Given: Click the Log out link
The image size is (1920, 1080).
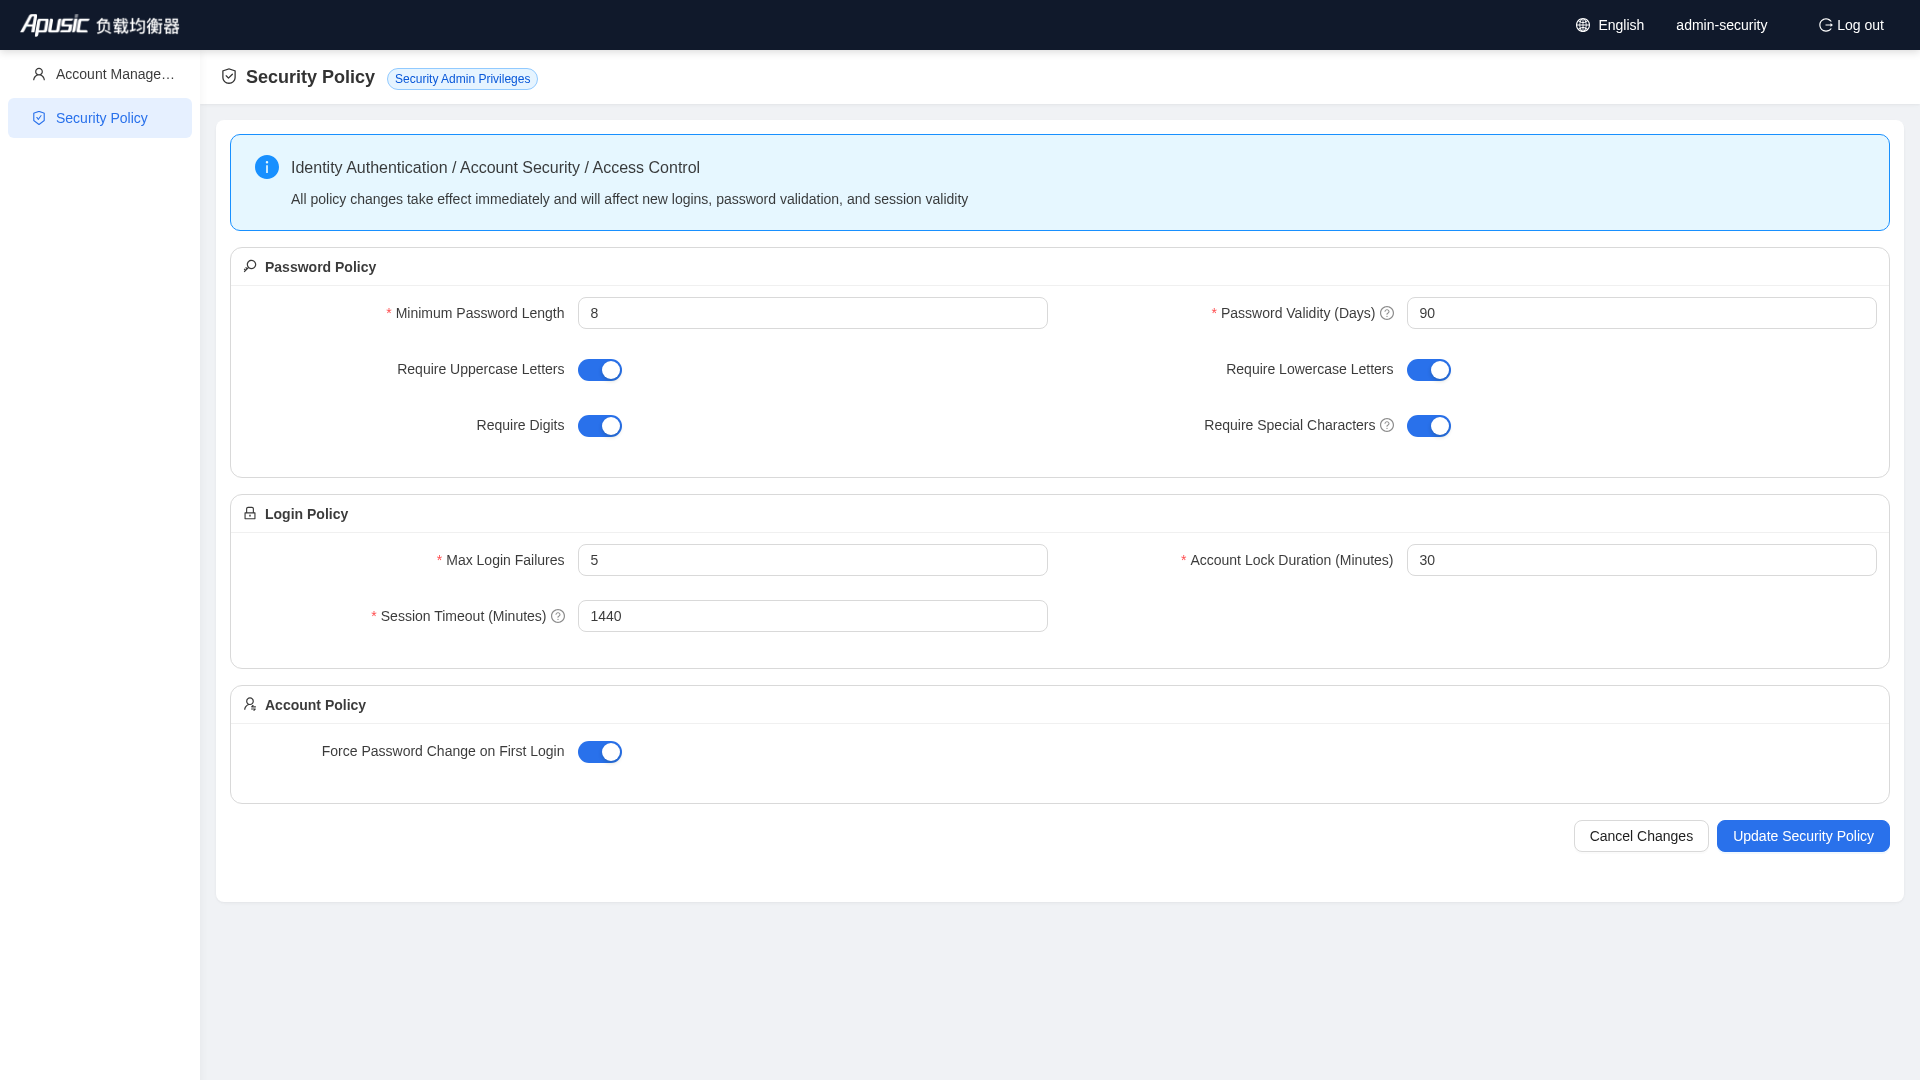Looking at the screenshot, I should coord(1851,25).
